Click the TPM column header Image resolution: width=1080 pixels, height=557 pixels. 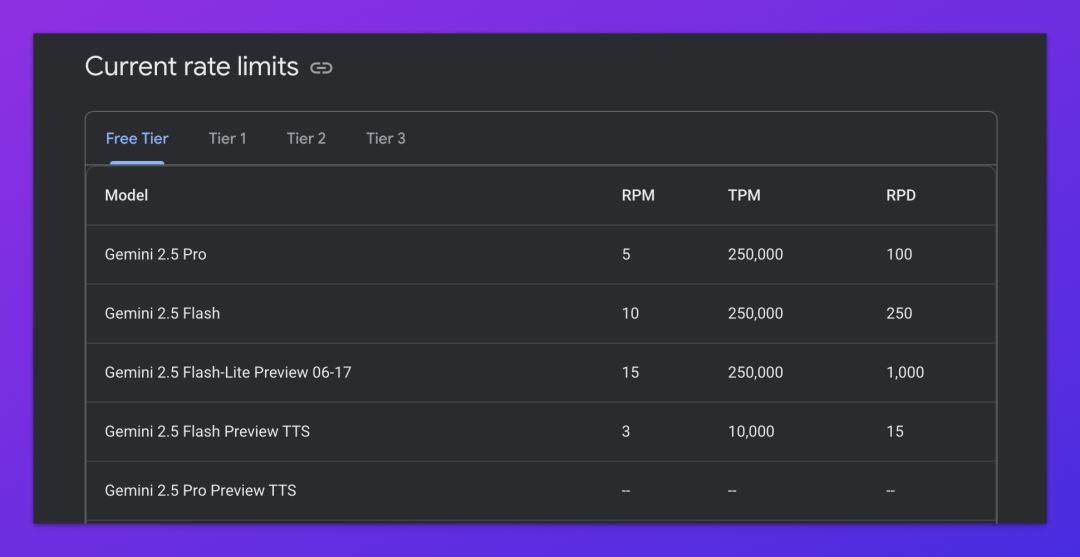point(744,196)
